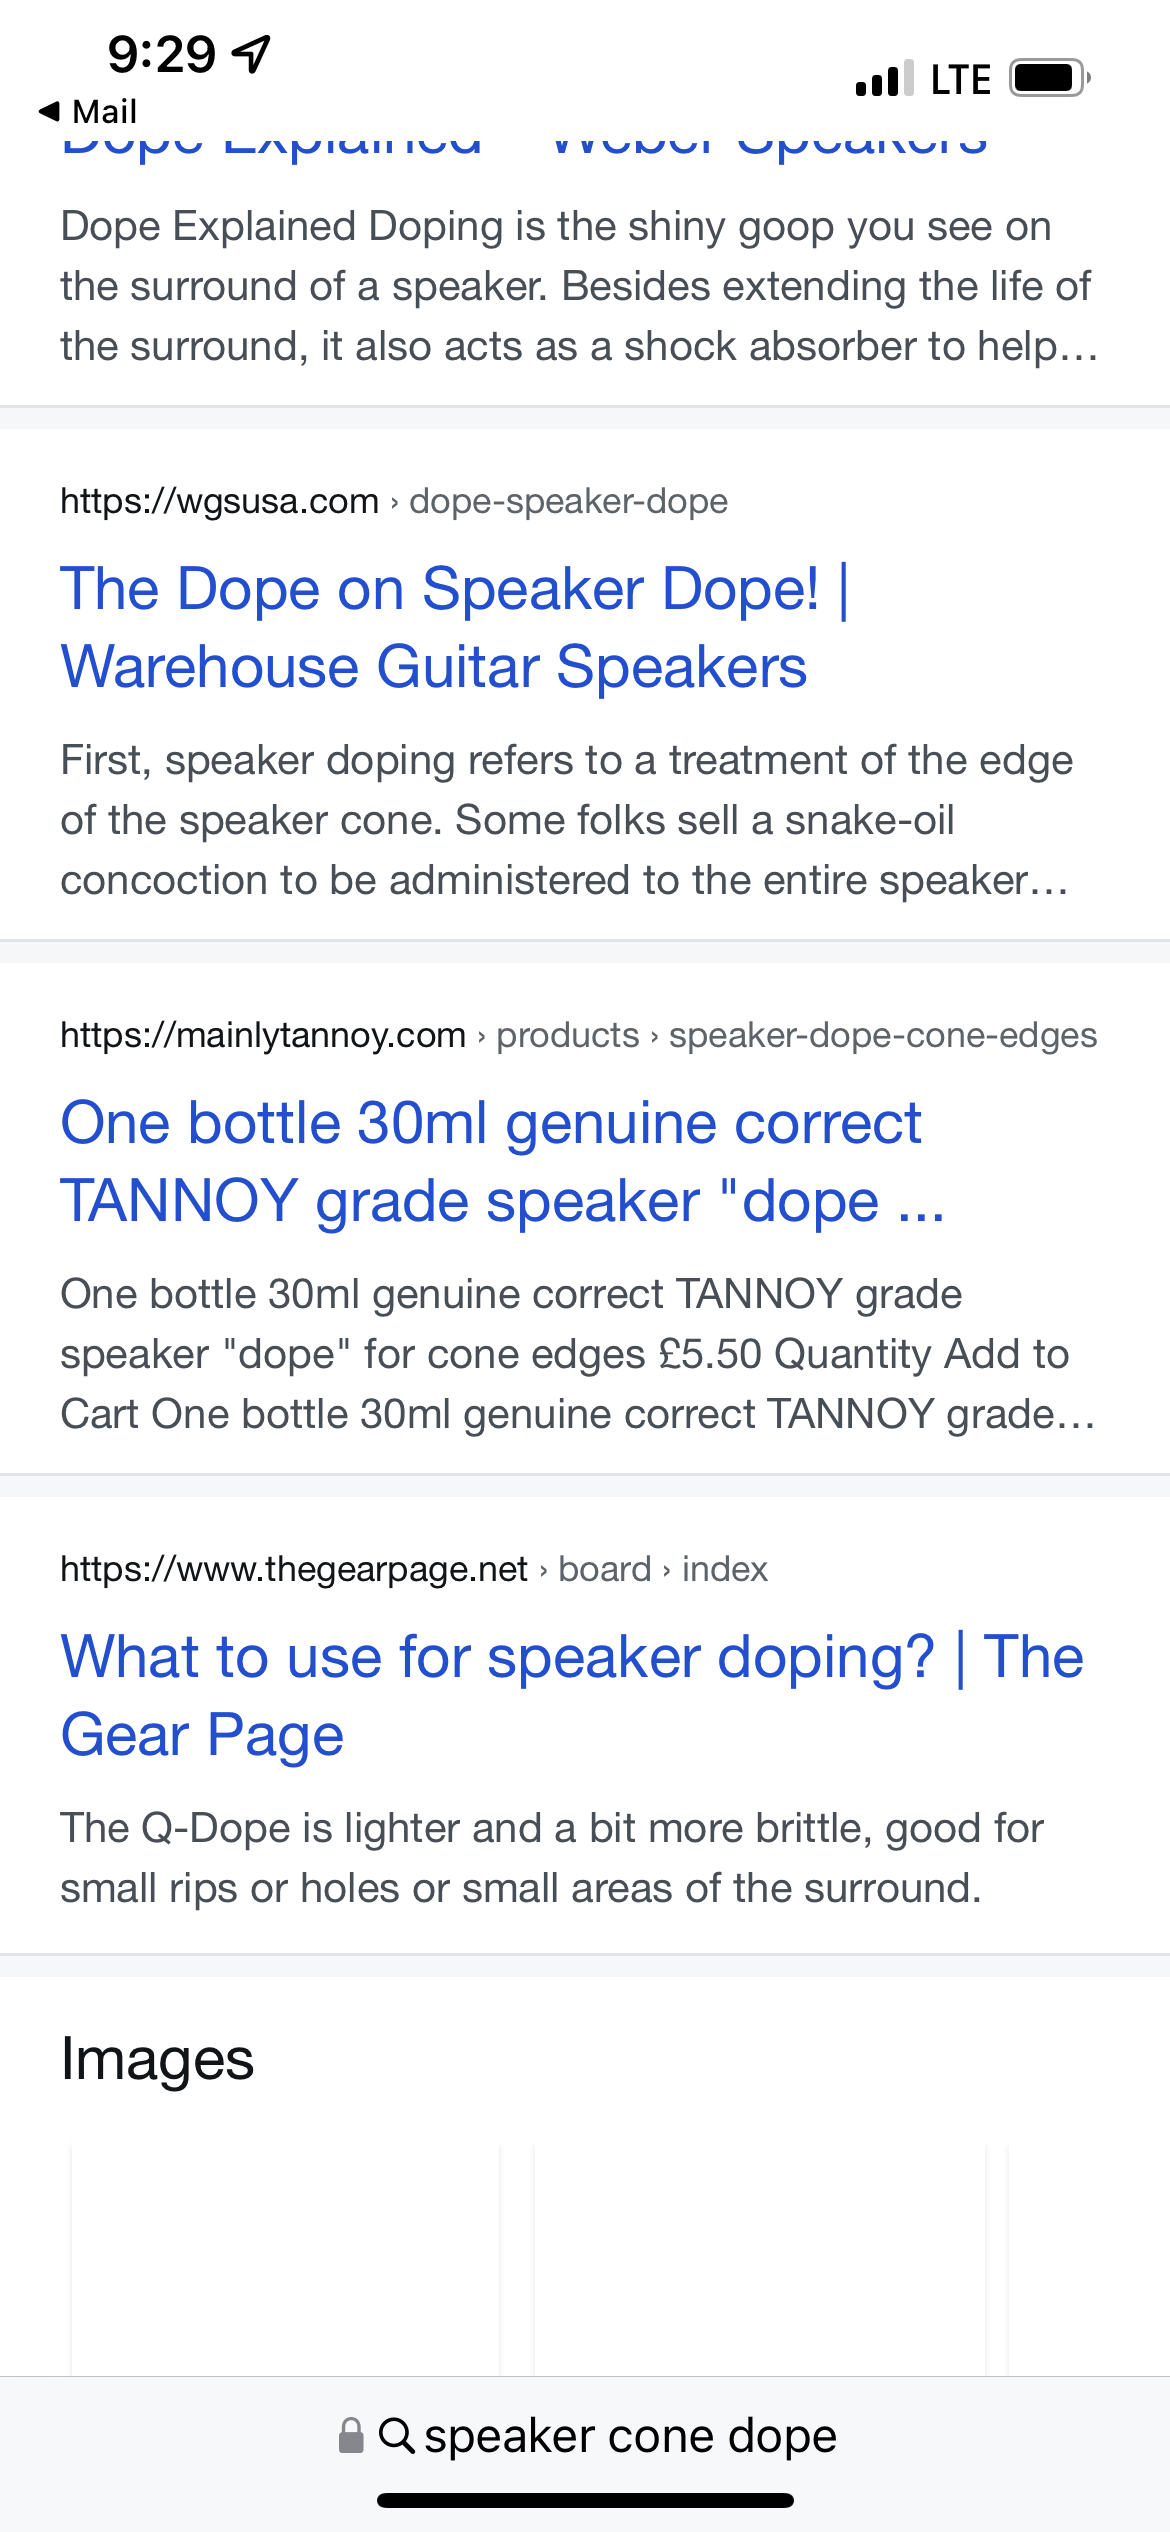This screenshot has height=2532, width=1170.
Task: Tap the thegearpage.net URL breadcrumb
Action: coord(414,1569)
